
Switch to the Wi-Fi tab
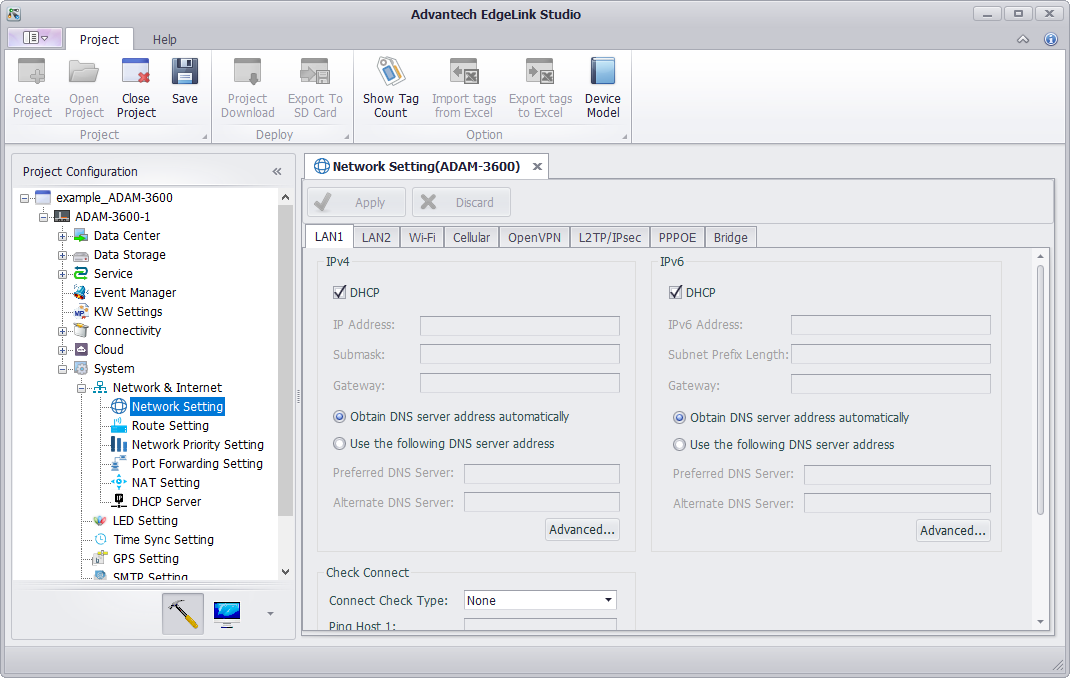coord(422,237)
